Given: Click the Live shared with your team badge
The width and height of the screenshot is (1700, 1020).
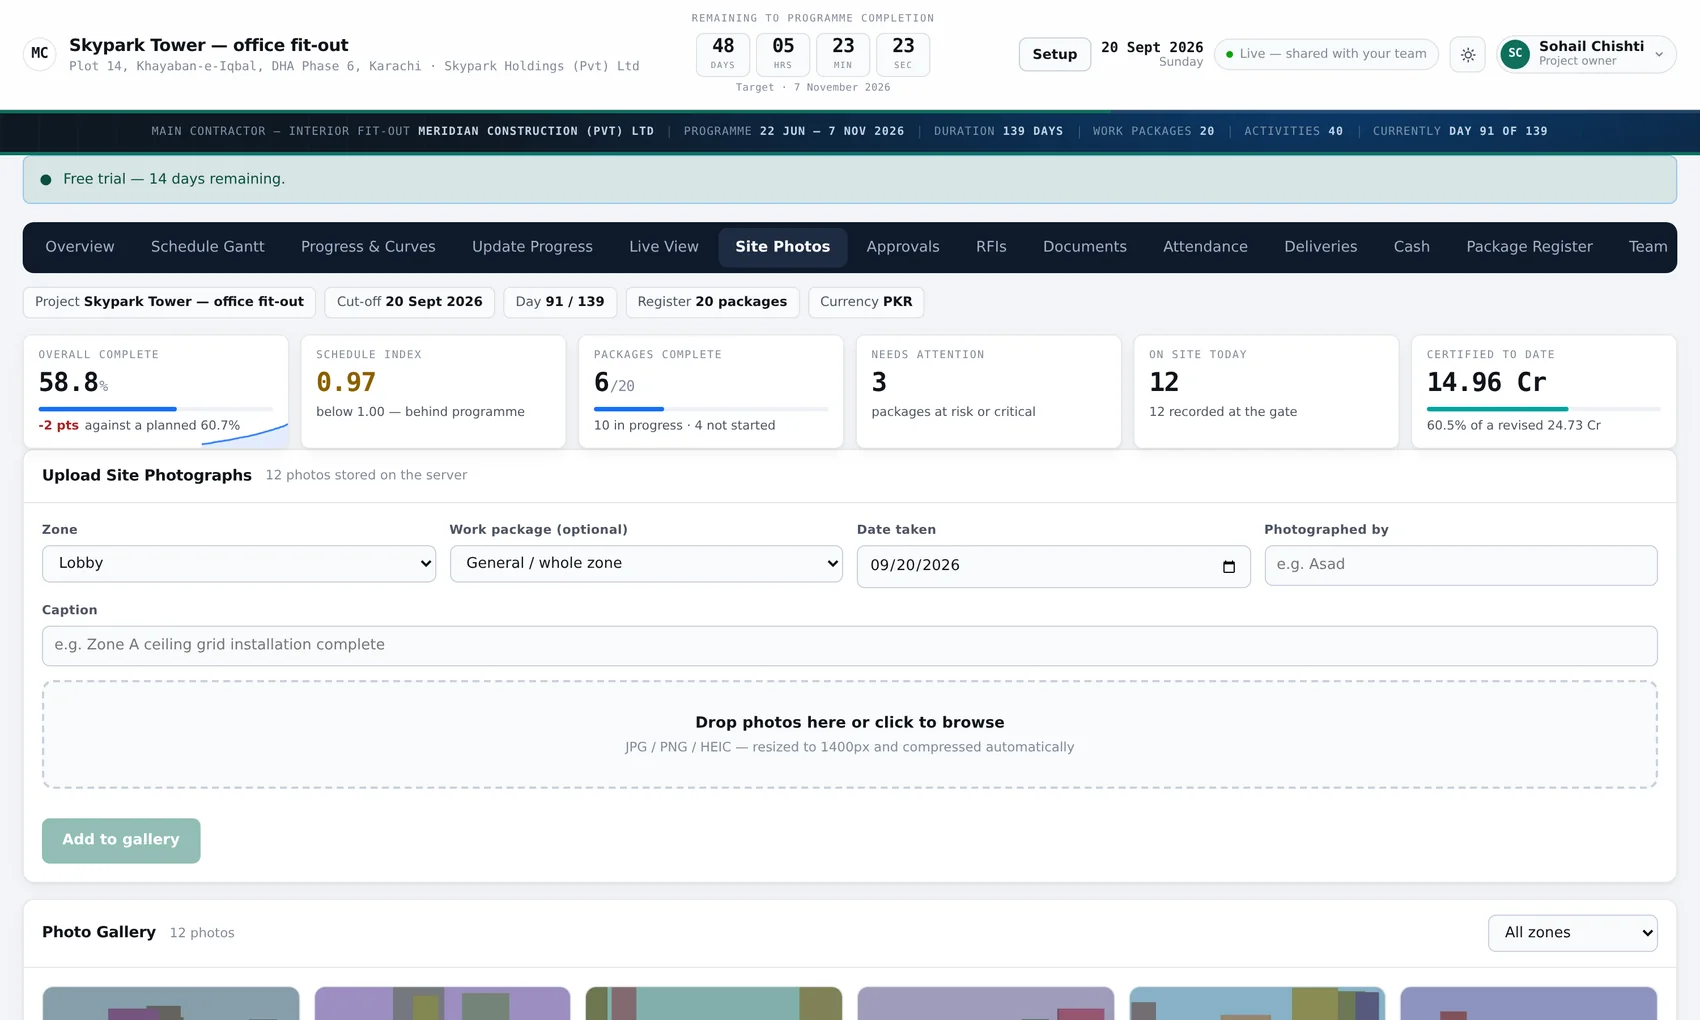Looking at the screenshot, I should [x=1326, y=54].
